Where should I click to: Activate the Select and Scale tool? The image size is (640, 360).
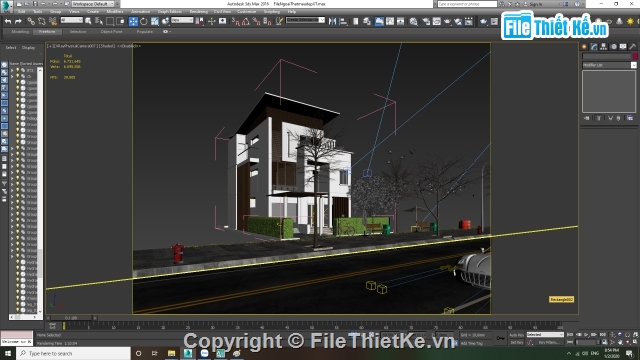(x=155, y=21)
